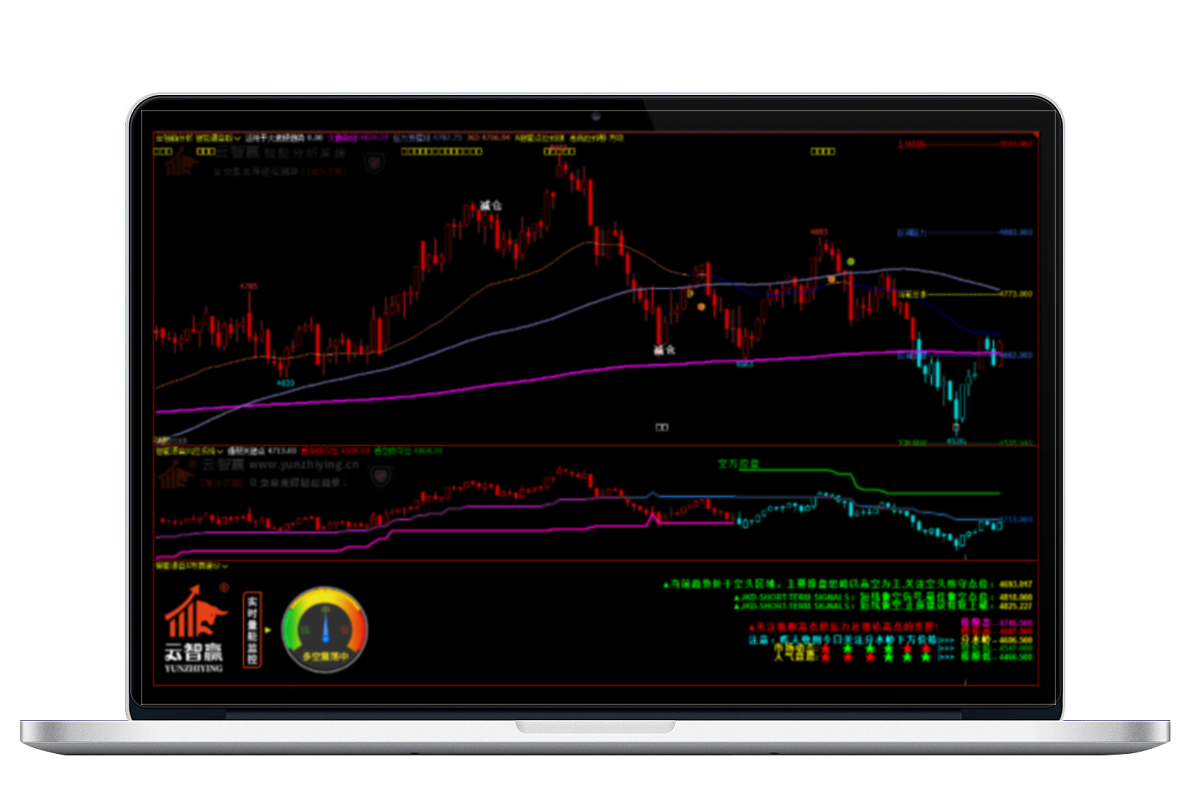Viewport: 1194px width, 794px height.
Task: Select the yellow 4773.000 price level line label
Action: pos(1015,294)
